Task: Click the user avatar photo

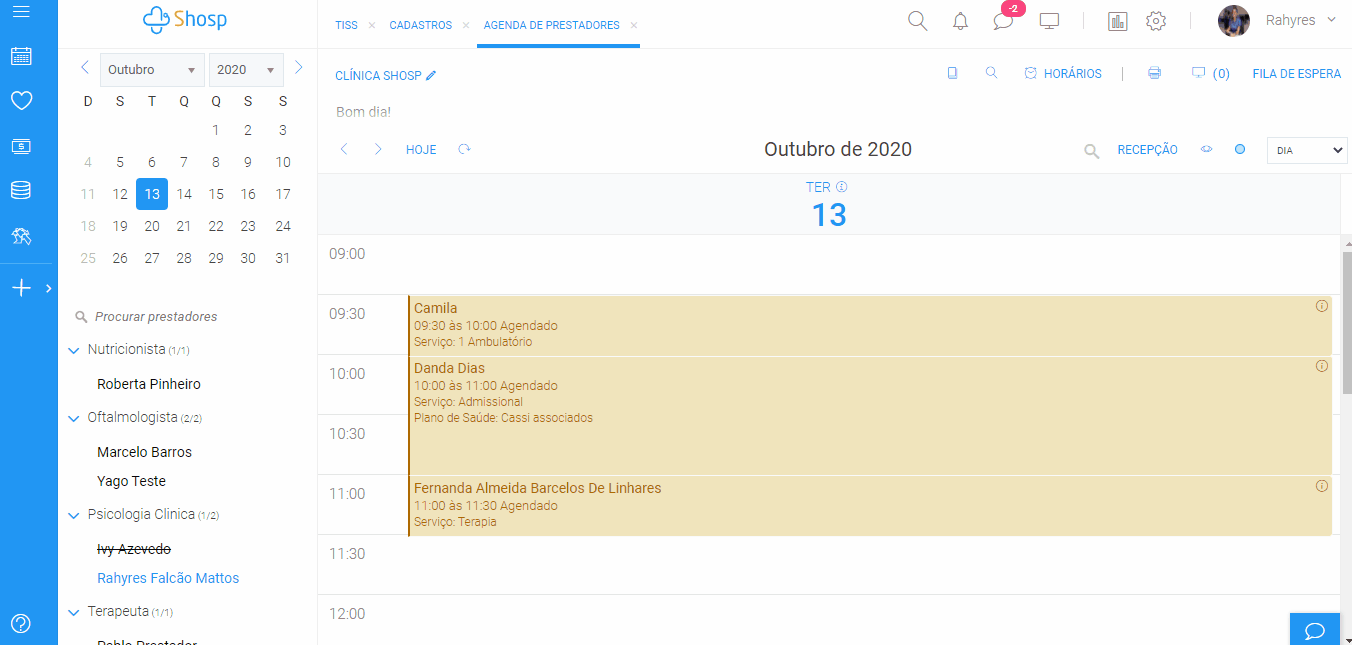Action: pos(1234,21)
